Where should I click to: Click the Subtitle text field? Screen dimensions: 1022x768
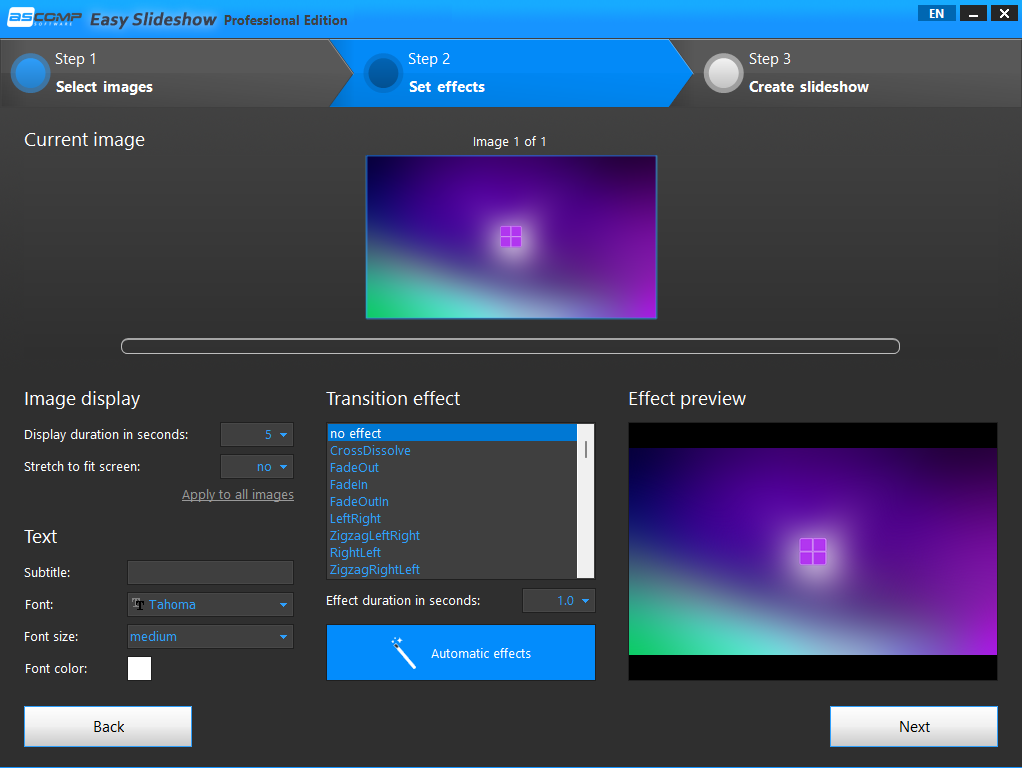tap(210, 572)
